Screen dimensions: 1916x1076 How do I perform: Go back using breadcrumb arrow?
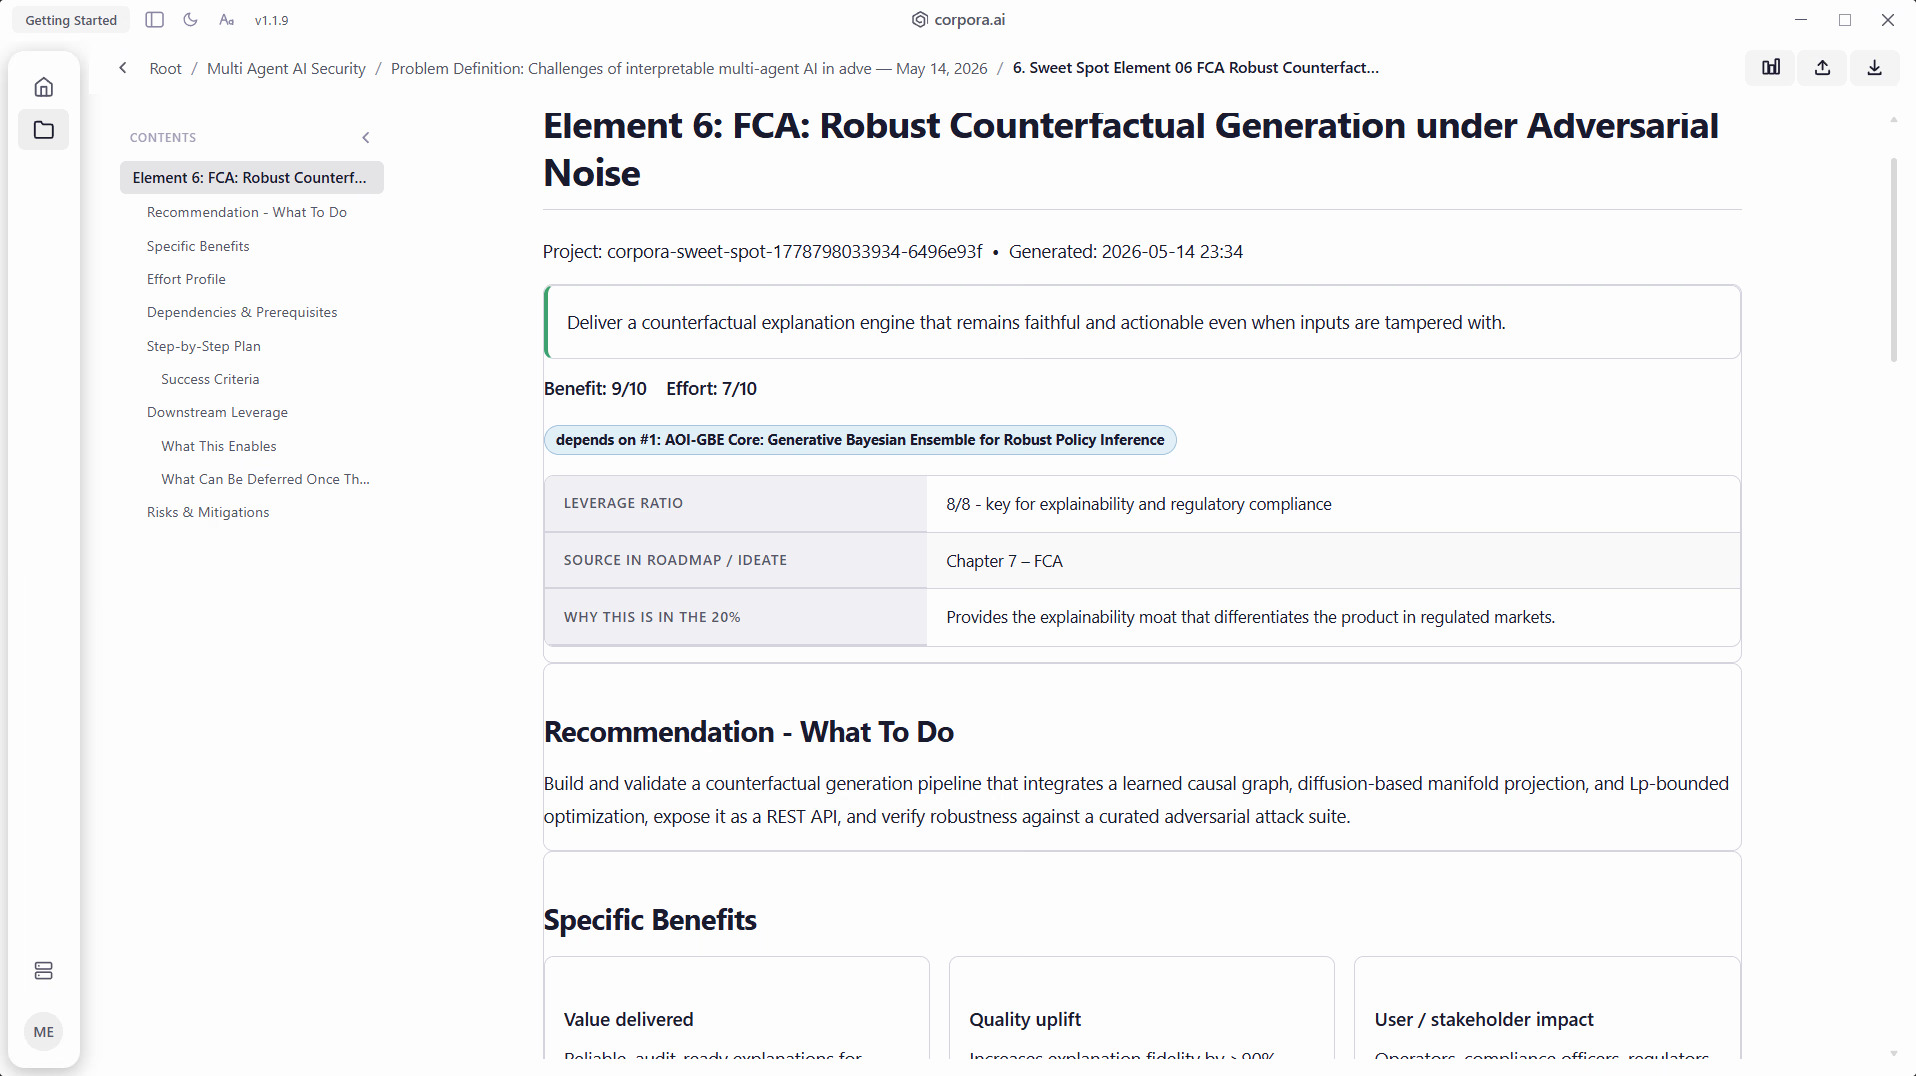(123, 68)
